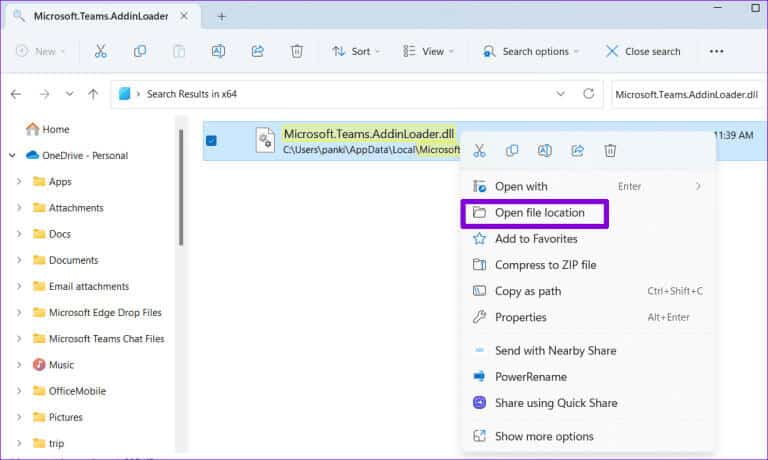Click Close search button

point(643,51)
